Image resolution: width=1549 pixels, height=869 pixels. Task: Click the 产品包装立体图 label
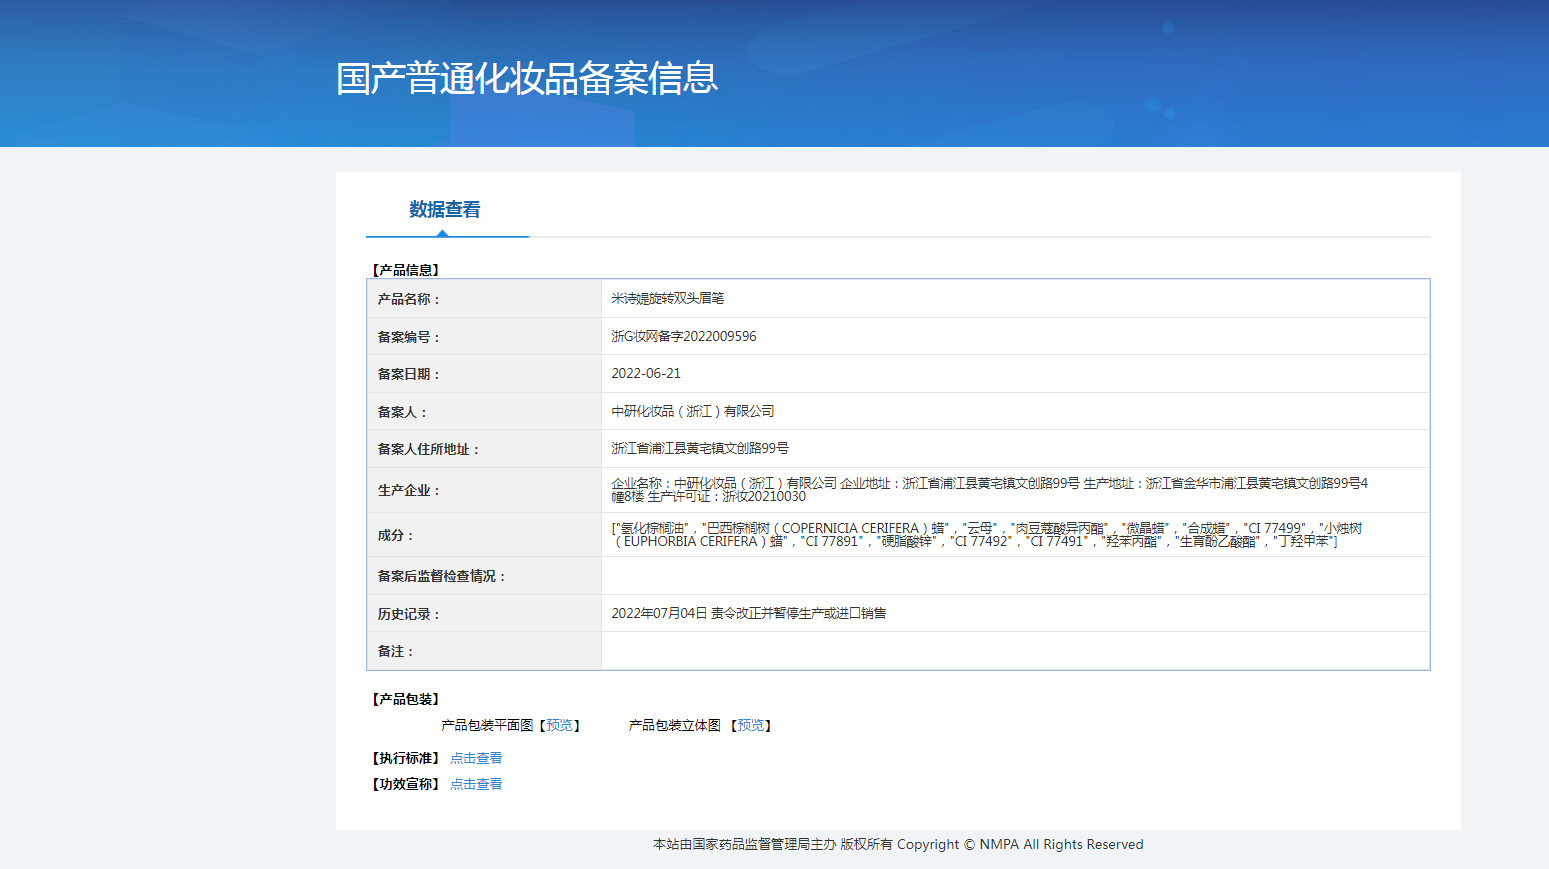click(675, 726)
